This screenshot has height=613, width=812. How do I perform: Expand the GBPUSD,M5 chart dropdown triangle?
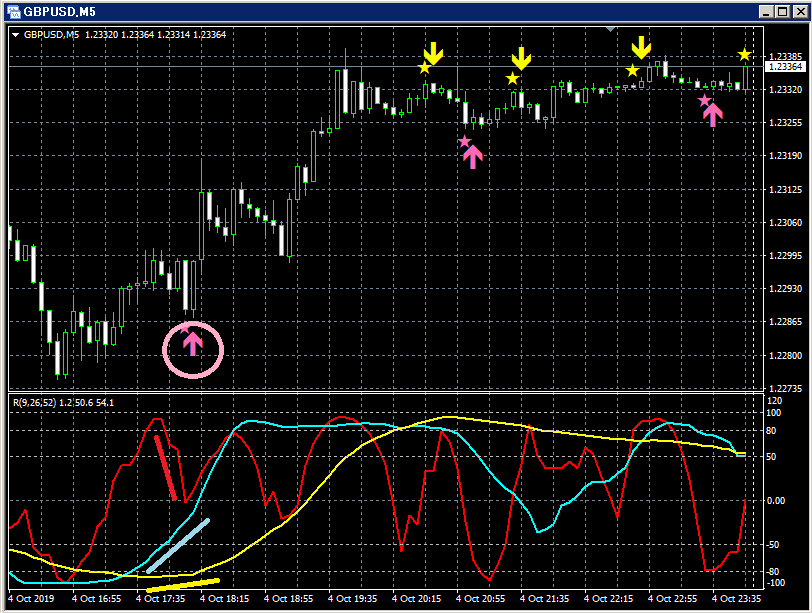[x=15, y=35]
